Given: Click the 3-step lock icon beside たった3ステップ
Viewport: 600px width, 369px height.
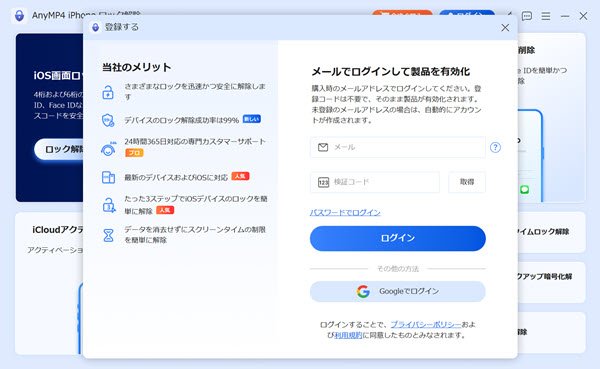Looking at the screenshot, I should coord(109,205).
